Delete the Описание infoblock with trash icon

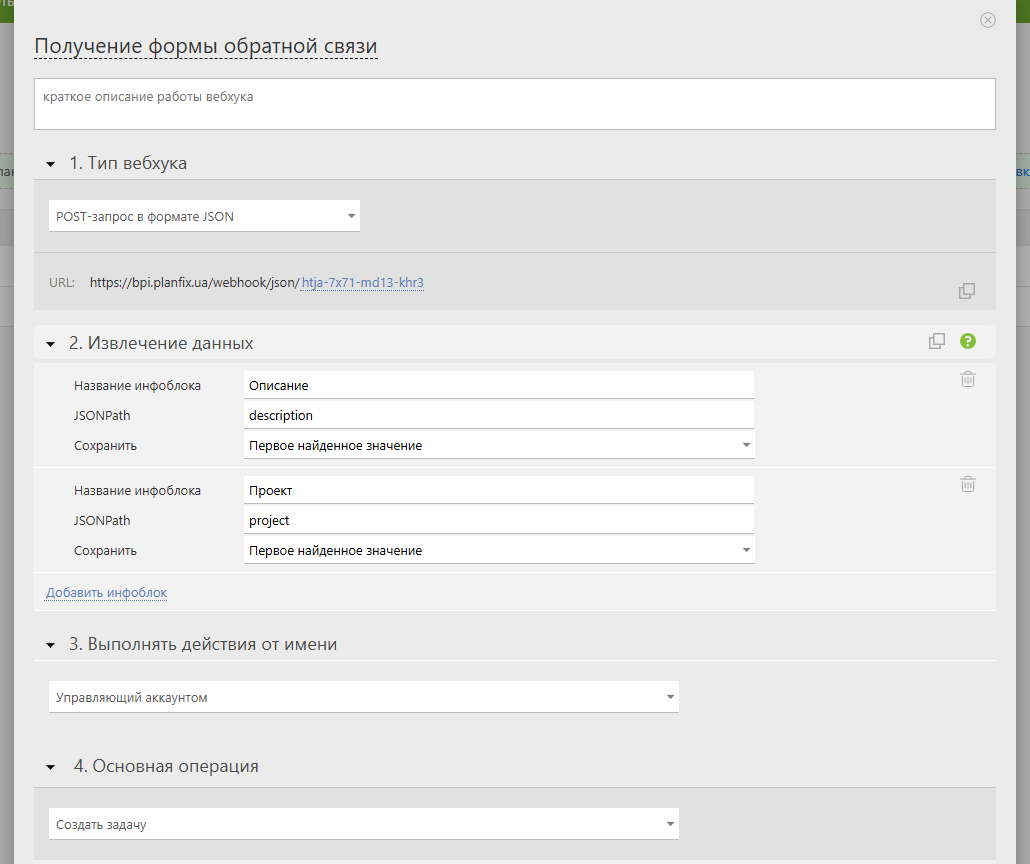(968, 379)
